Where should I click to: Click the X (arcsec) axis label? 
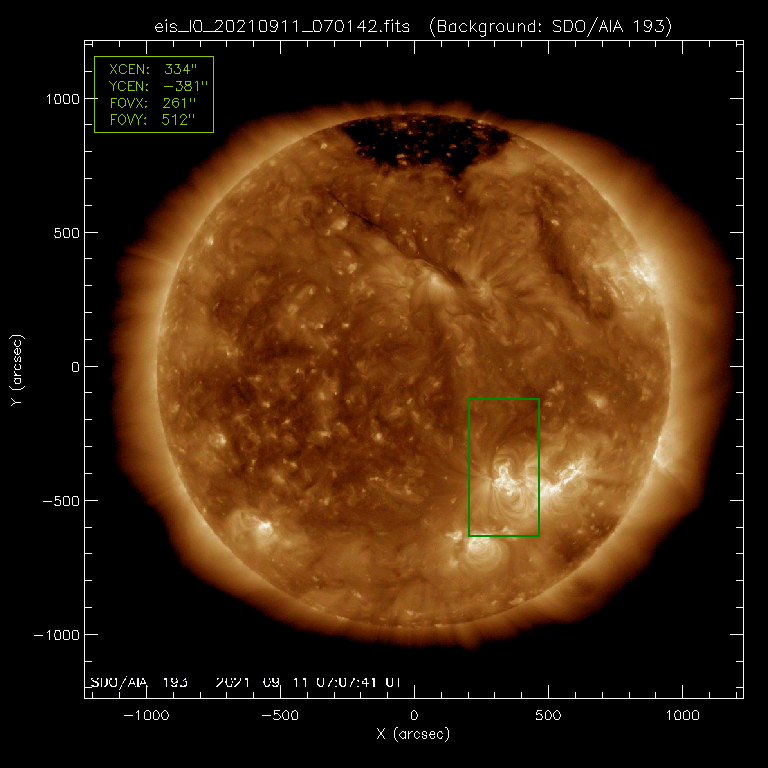point(413,735)
